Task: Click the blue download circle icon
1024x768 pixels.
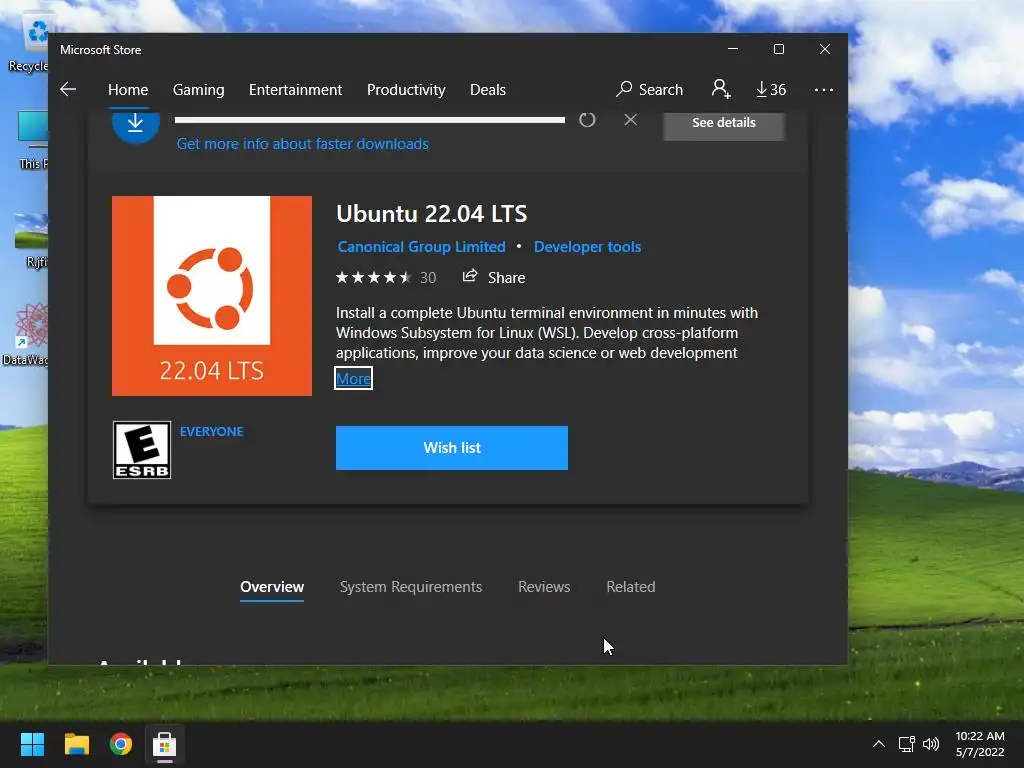Action: point(136,124)
